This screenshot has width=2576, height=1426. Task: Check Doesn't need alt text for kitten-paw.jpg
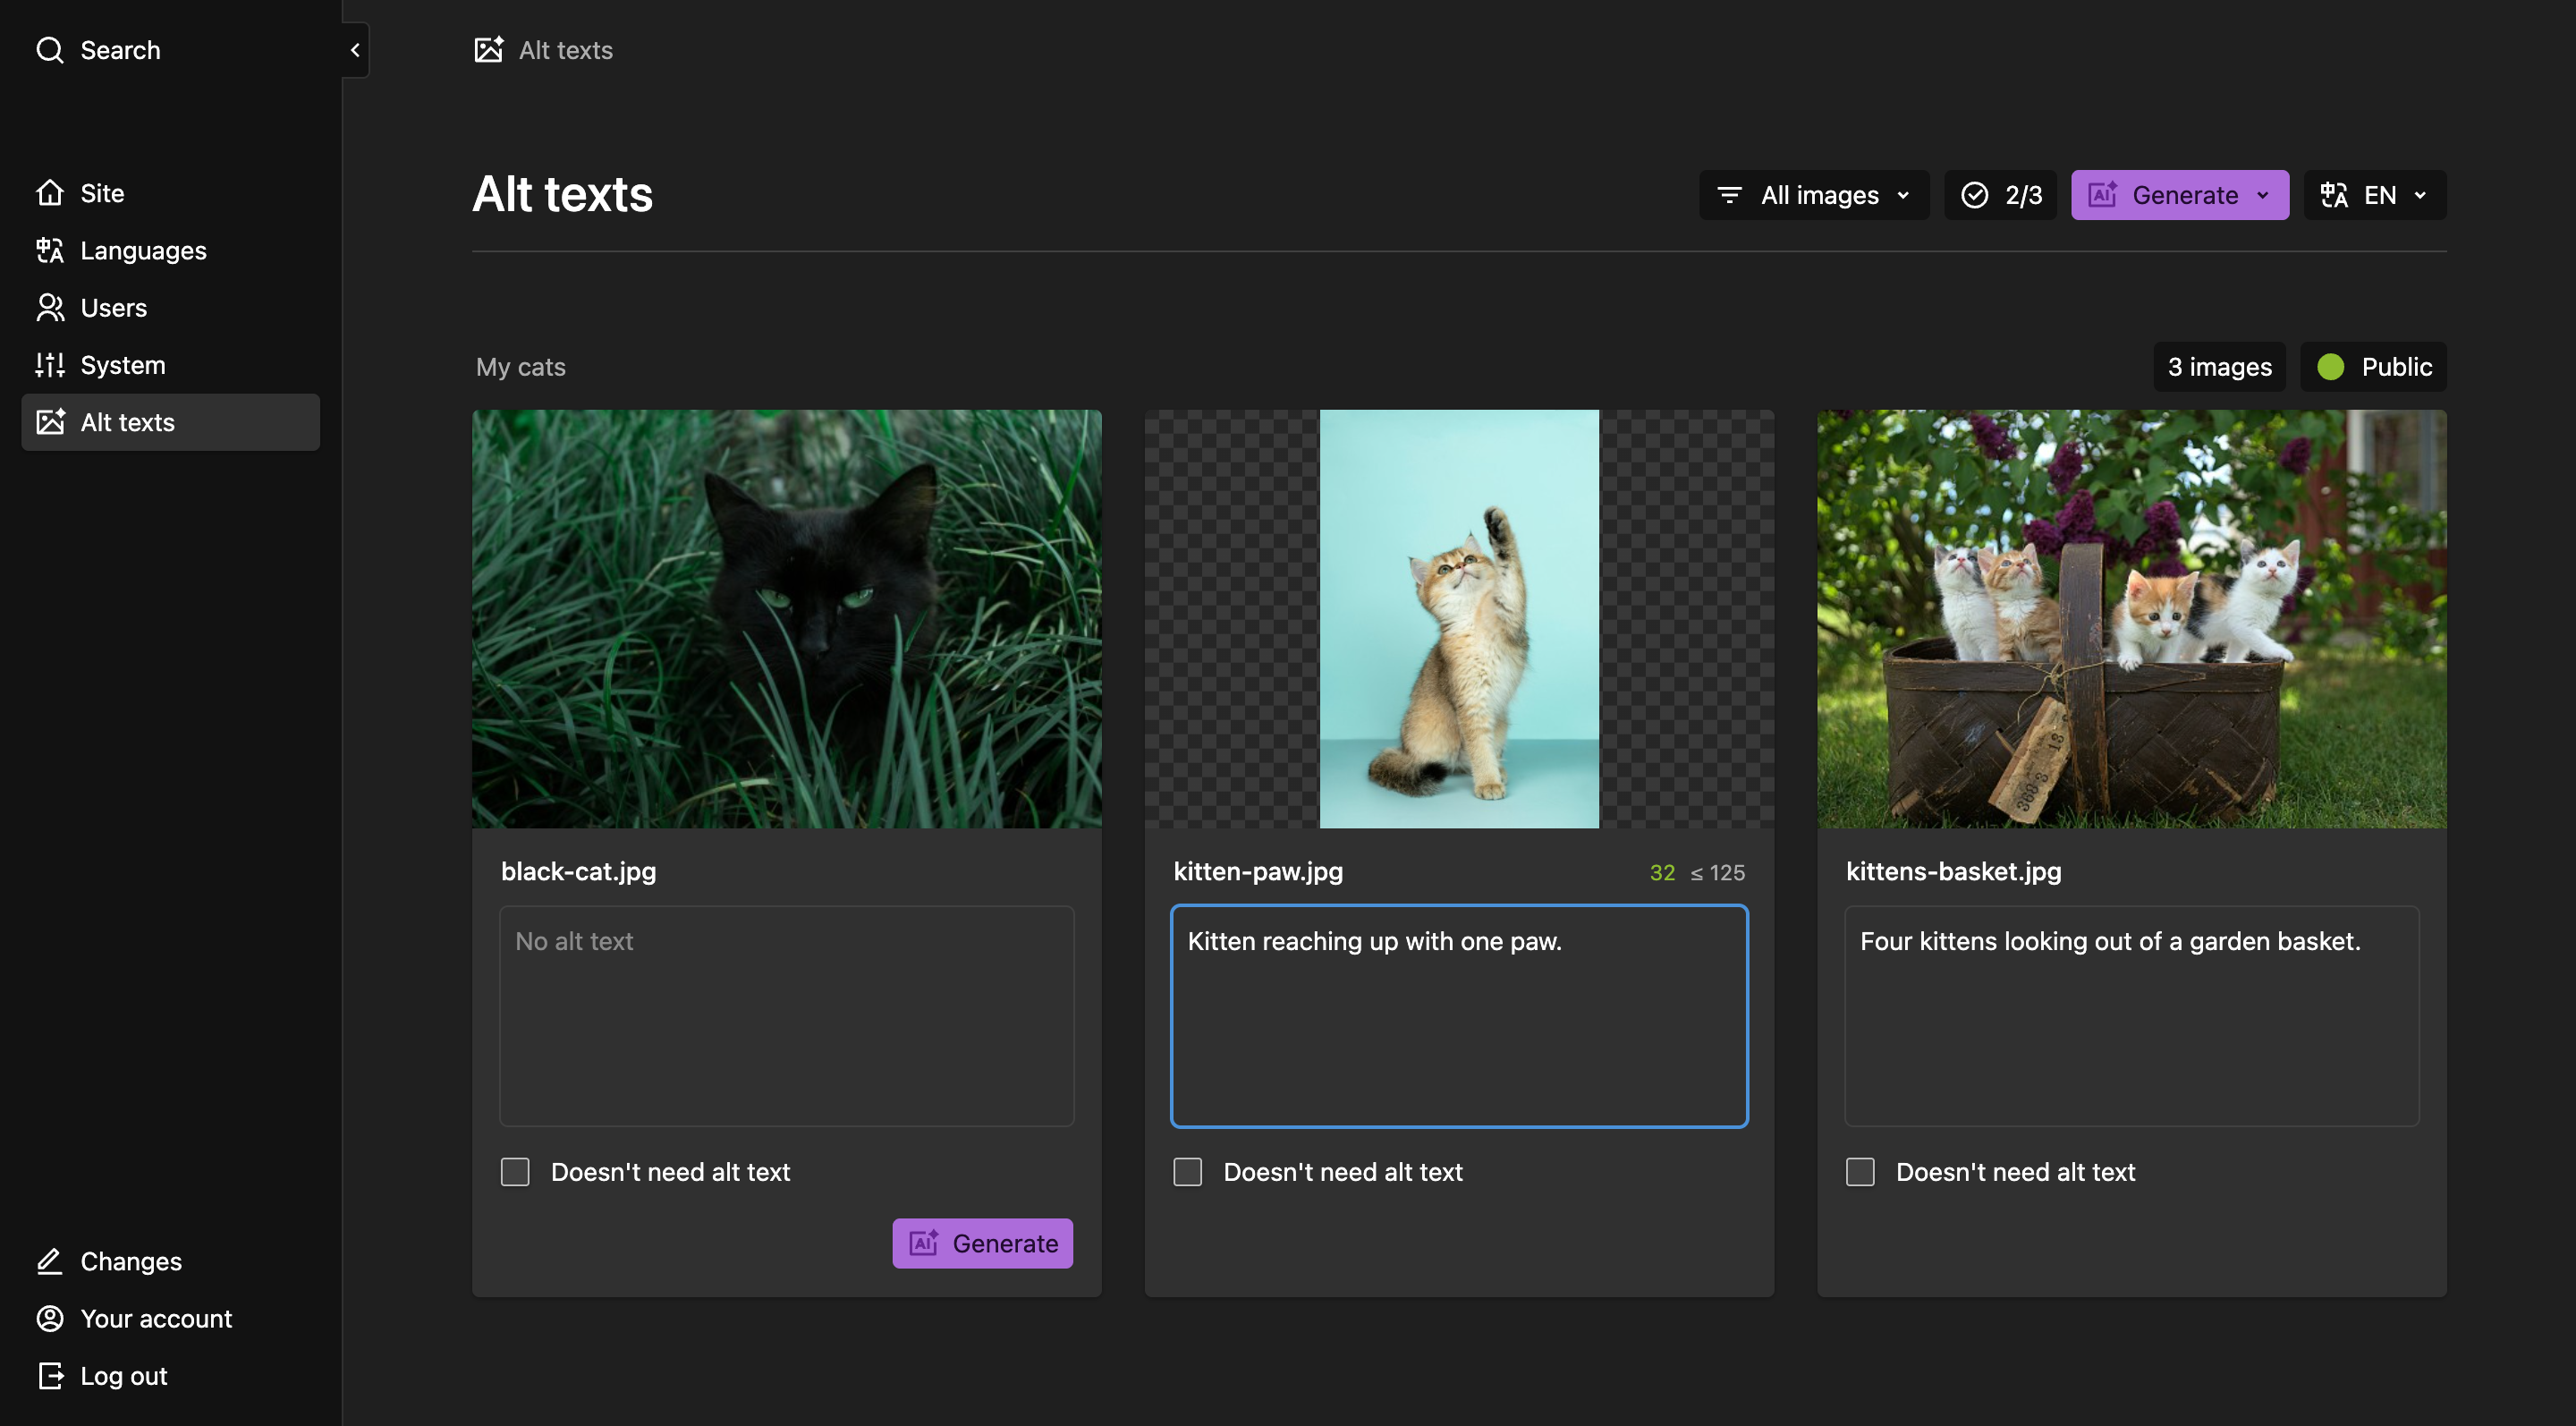click(1188, 1172)
